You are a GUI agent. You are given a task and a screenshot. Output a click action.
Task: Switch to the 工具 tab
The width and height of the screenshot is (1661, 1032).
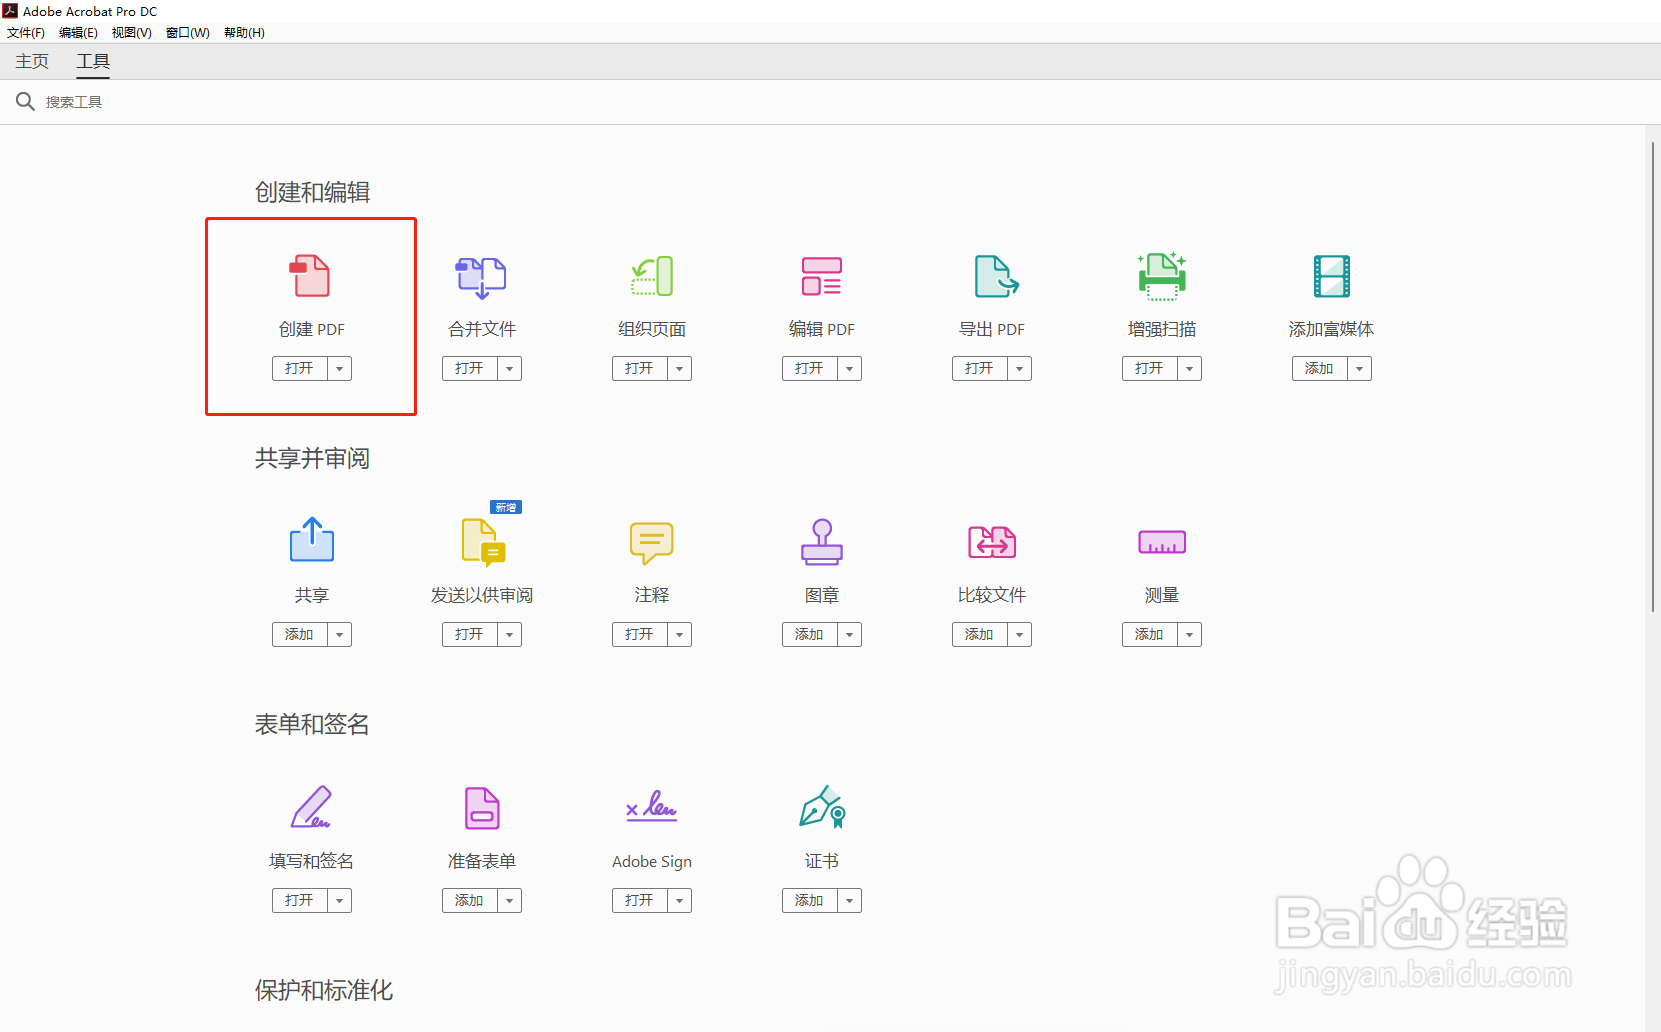[93, 61]
